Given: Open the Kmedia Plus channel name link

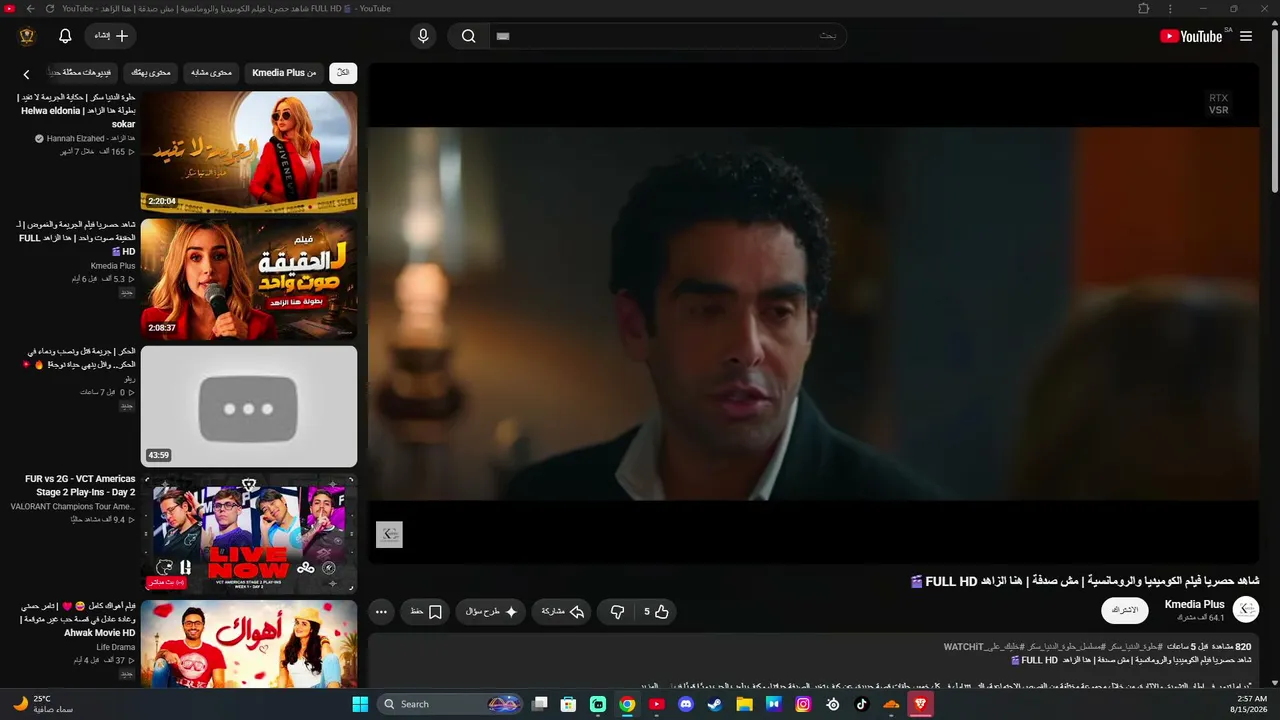Looking at the screenshot, I should tap(1195, 604).
